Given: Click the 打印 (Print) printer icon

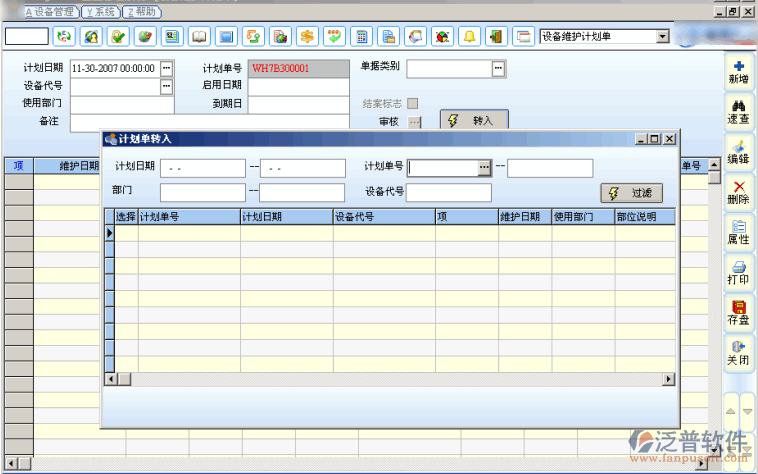Looking at the screenshot, I should 738,273.
